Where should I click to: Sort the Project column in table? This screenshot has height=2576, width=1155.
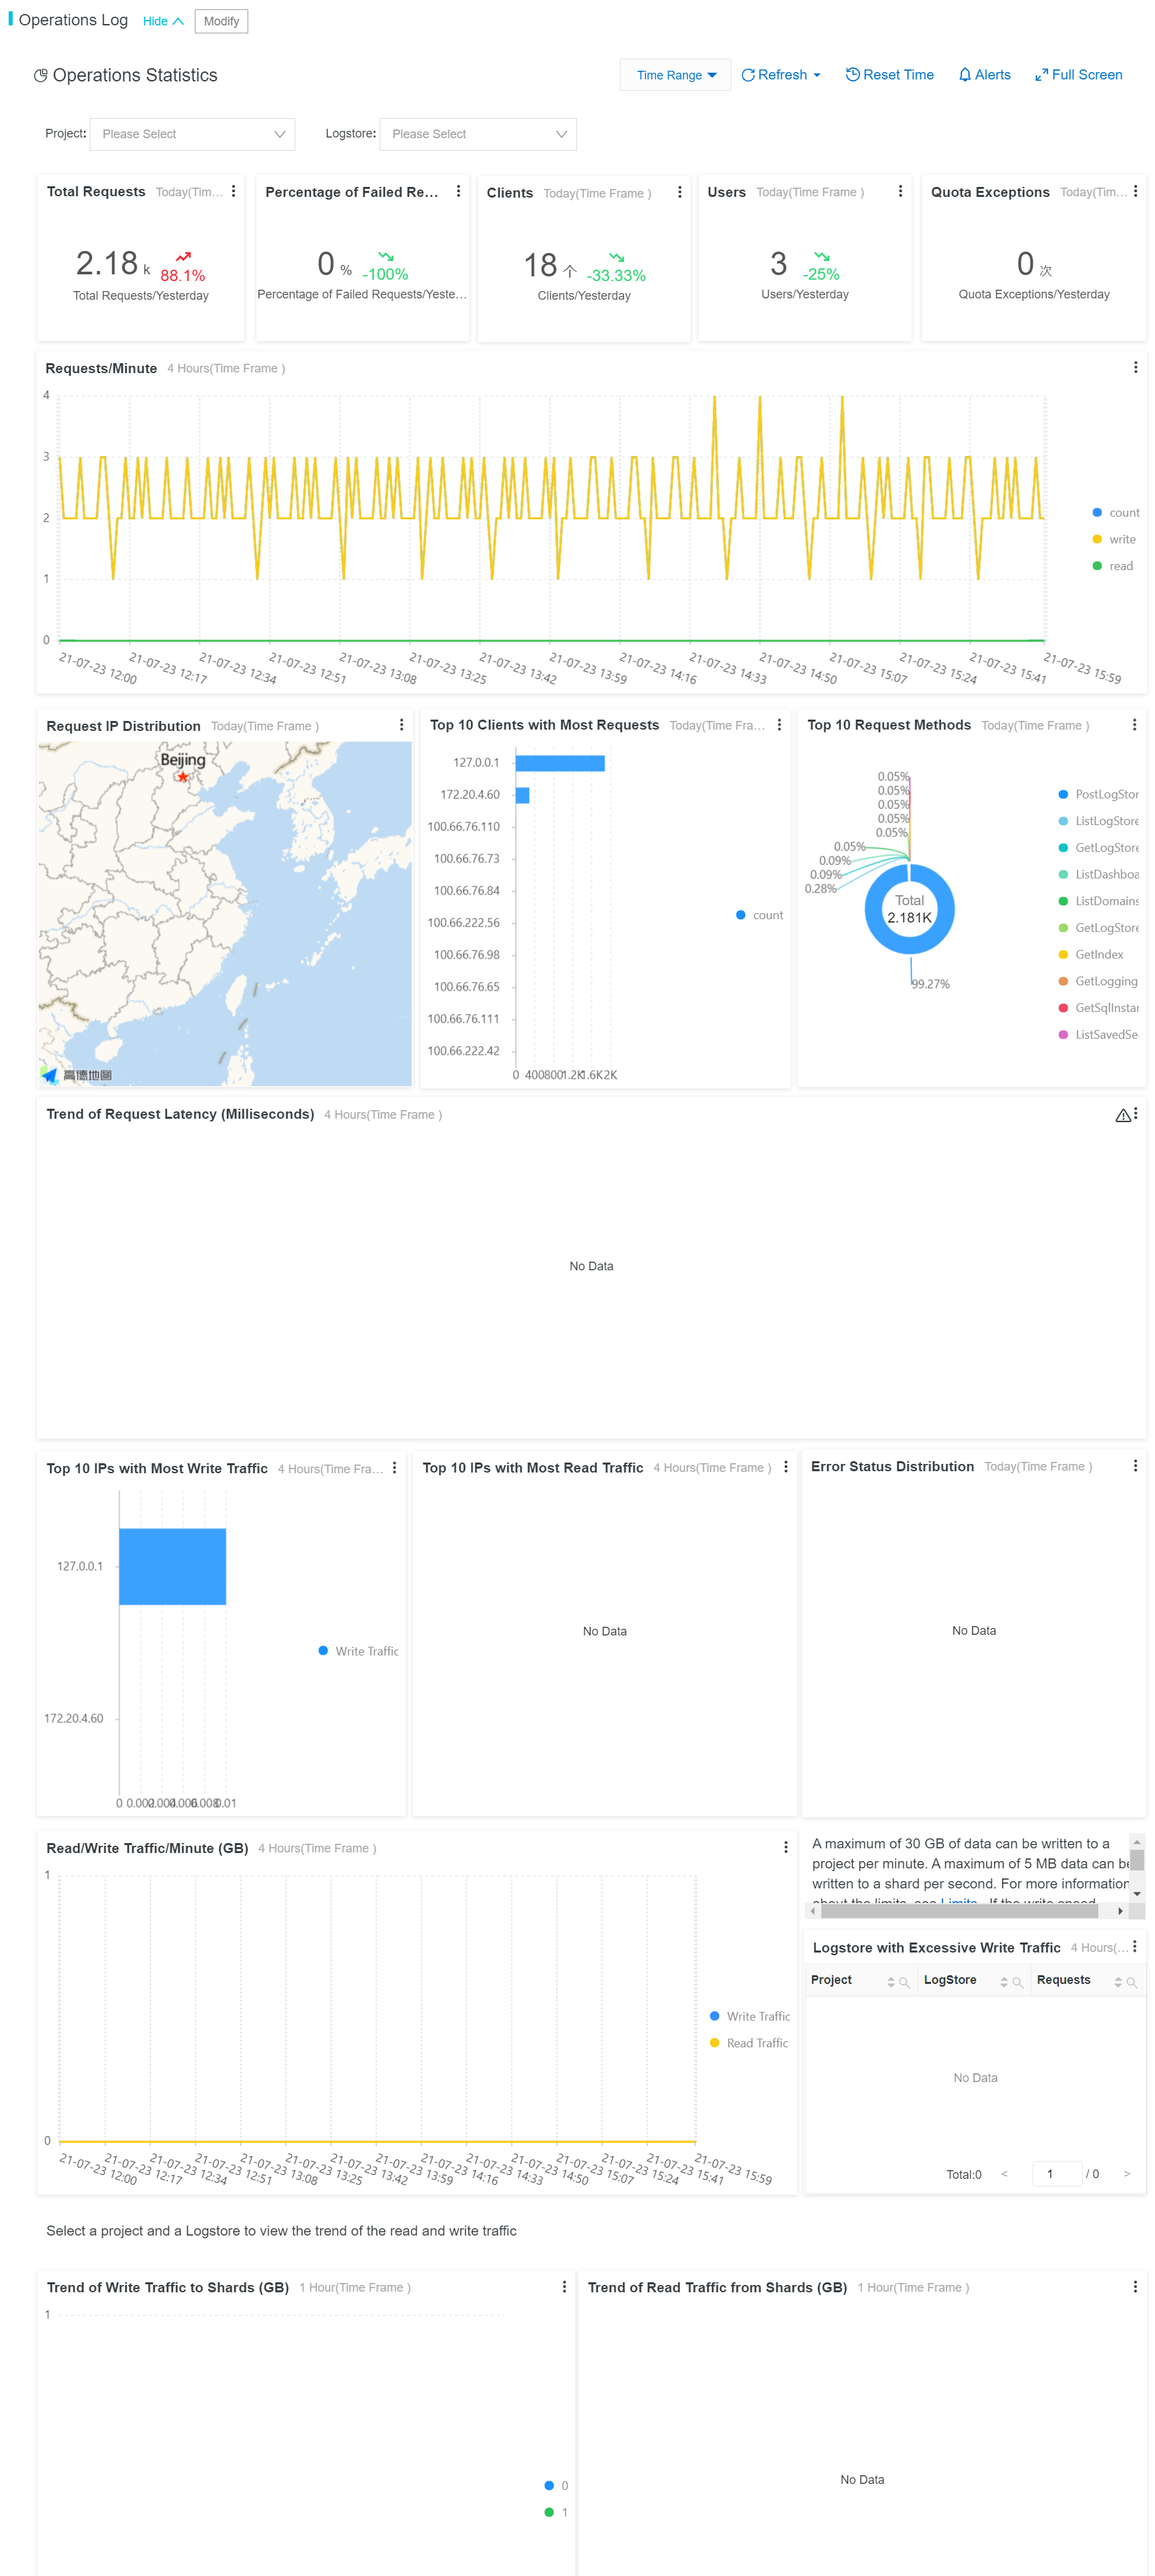point(891,1982)
